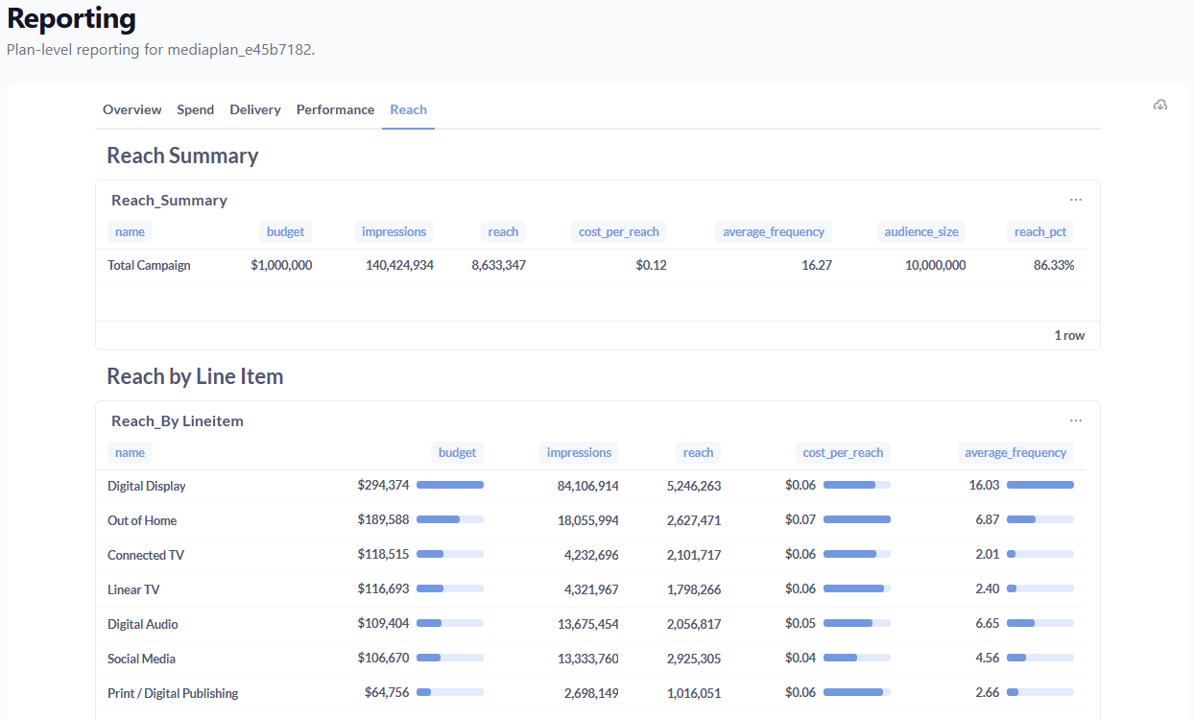Select the Linear TV row name
The width and height of the screenshot is (1194, 720).
[x=133, y=589]
